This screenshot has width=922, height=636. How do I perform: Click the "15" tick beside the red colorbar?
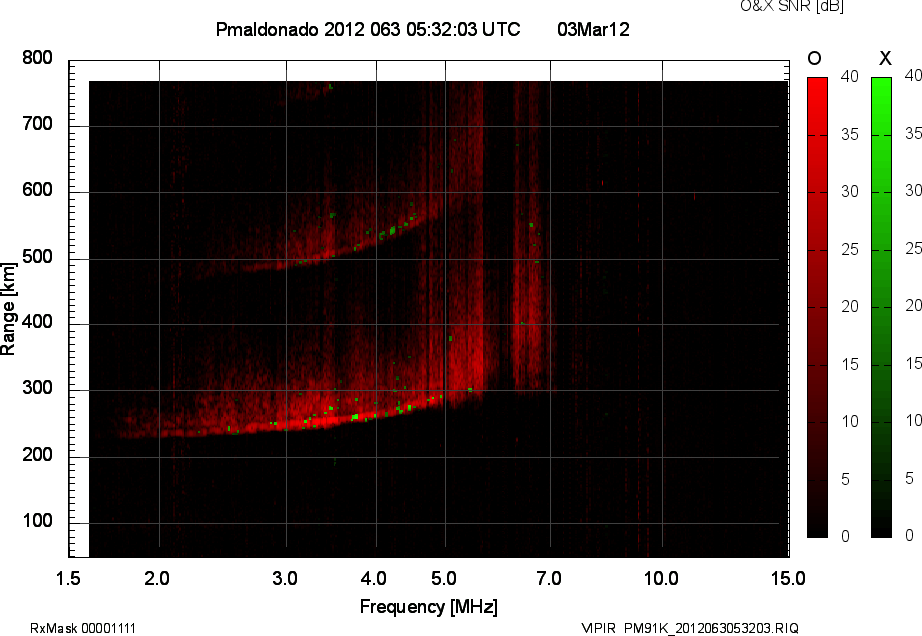click(x=850, y=364)
